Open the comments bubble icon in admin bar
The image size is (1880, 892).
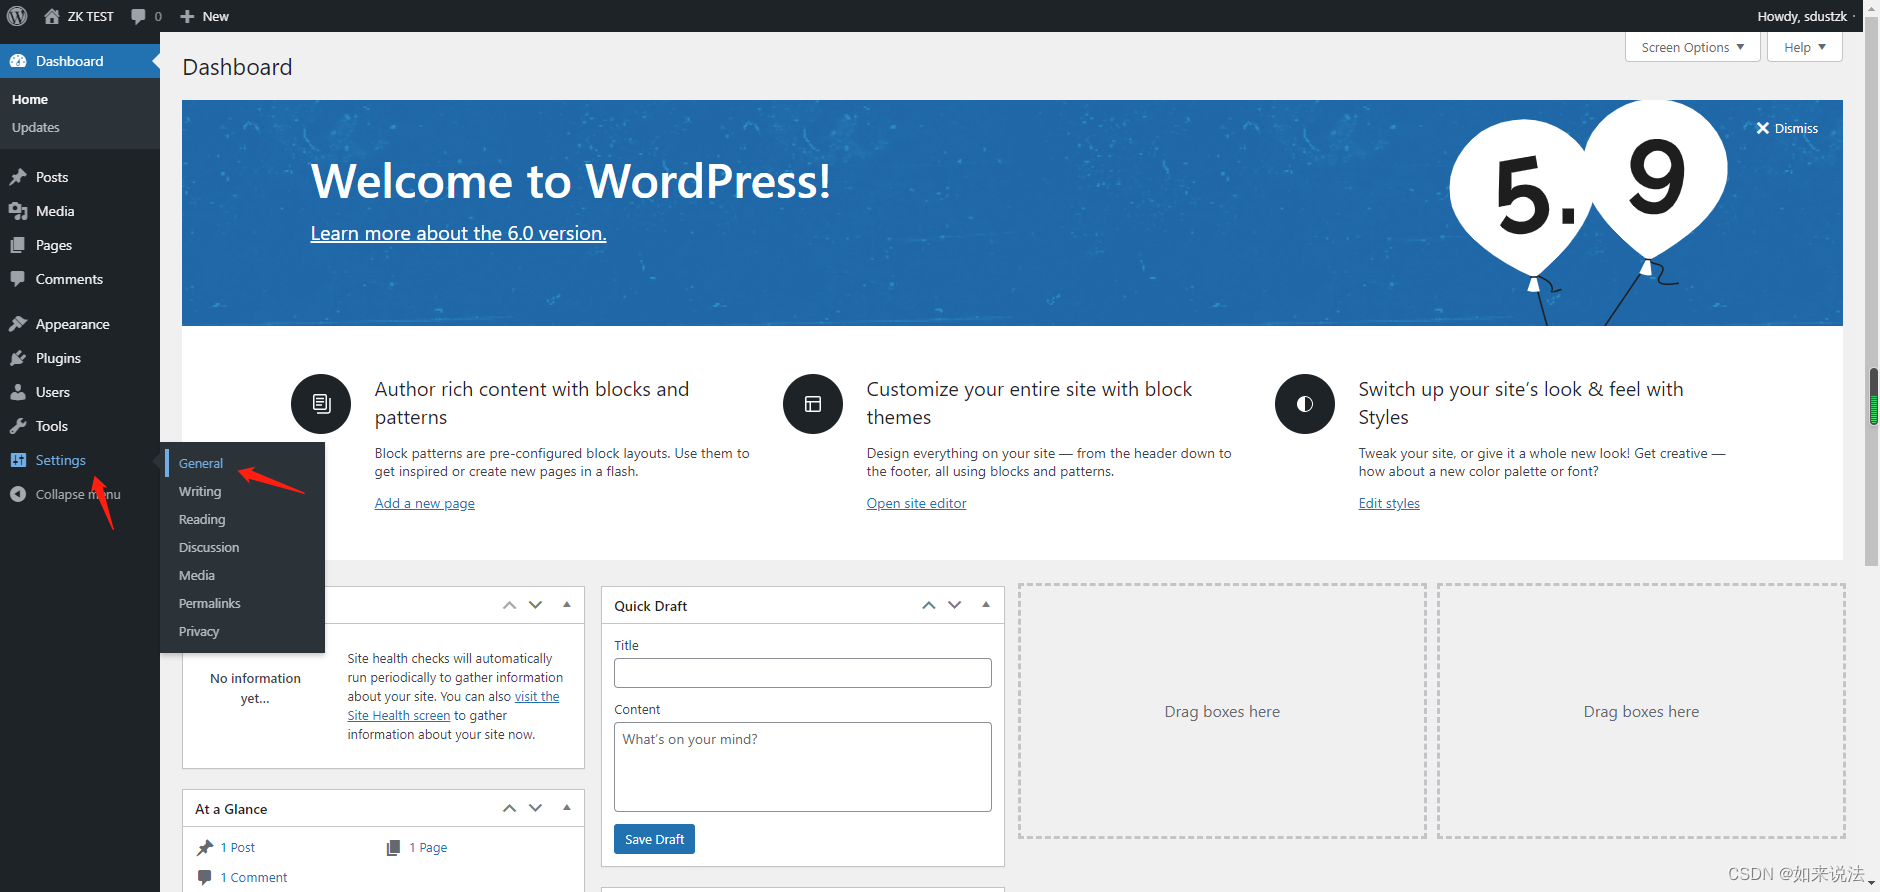[138, 16]
